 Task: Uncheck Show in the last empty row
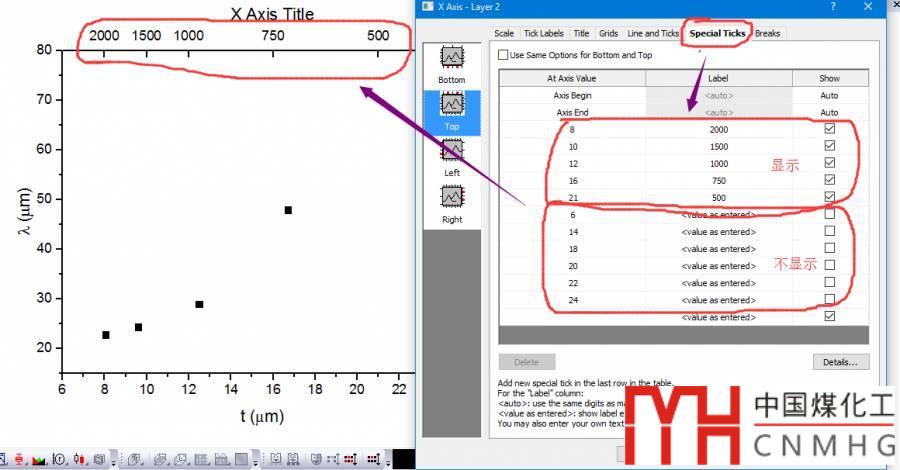(829, 316)
